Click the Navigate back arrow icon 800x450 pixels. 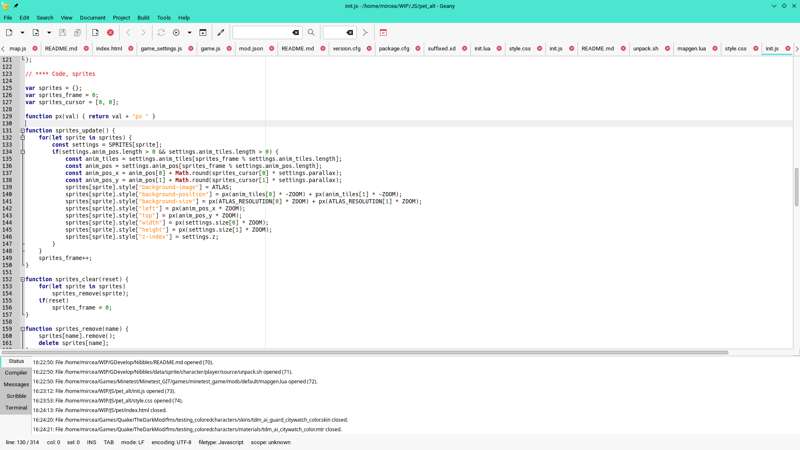point(128,33)
